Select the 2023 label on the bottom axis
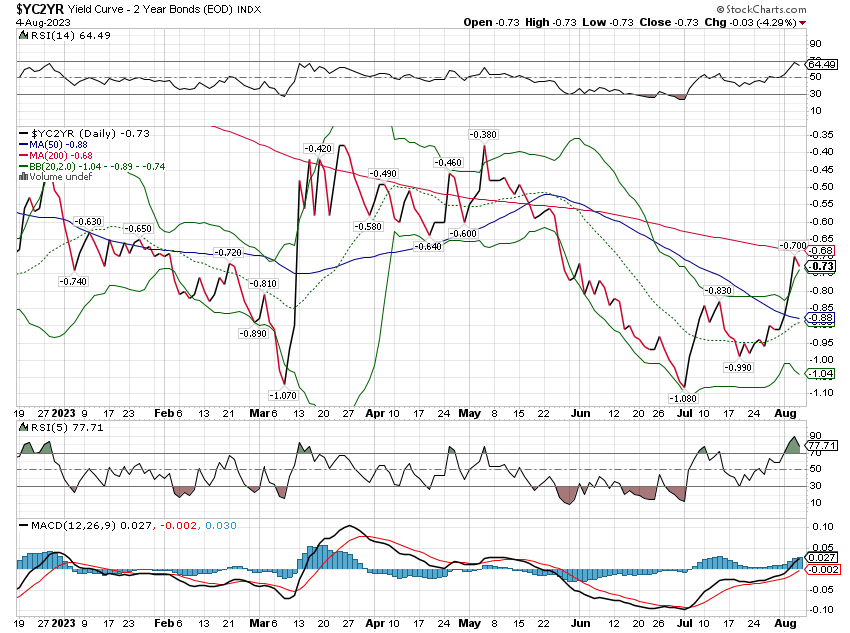 coord(62,412)
